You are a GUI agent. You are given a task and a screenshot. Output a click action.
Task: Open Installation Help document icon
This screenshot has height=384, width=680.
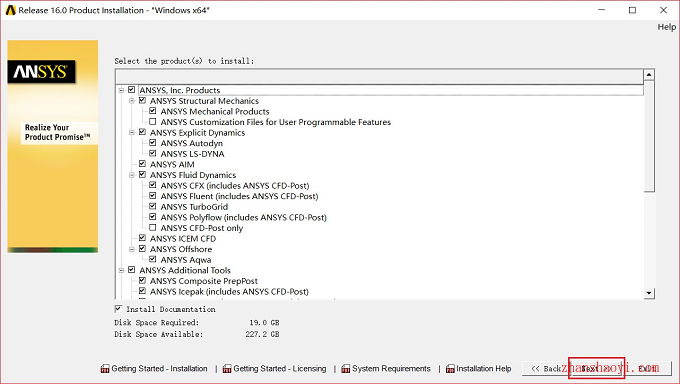click(450, 369)
